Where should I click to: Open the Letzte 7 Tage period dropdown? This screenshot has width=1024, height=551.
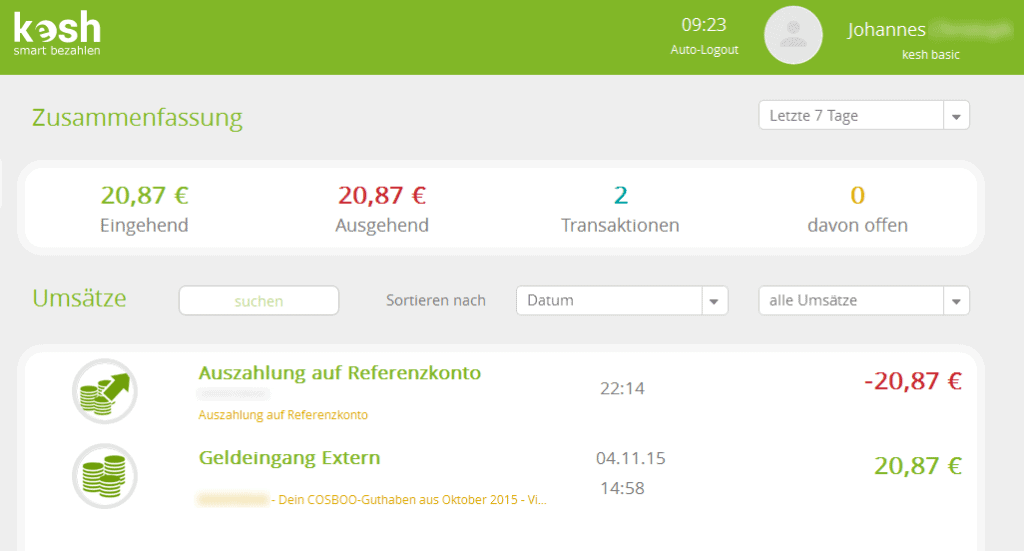click(864, 116)
